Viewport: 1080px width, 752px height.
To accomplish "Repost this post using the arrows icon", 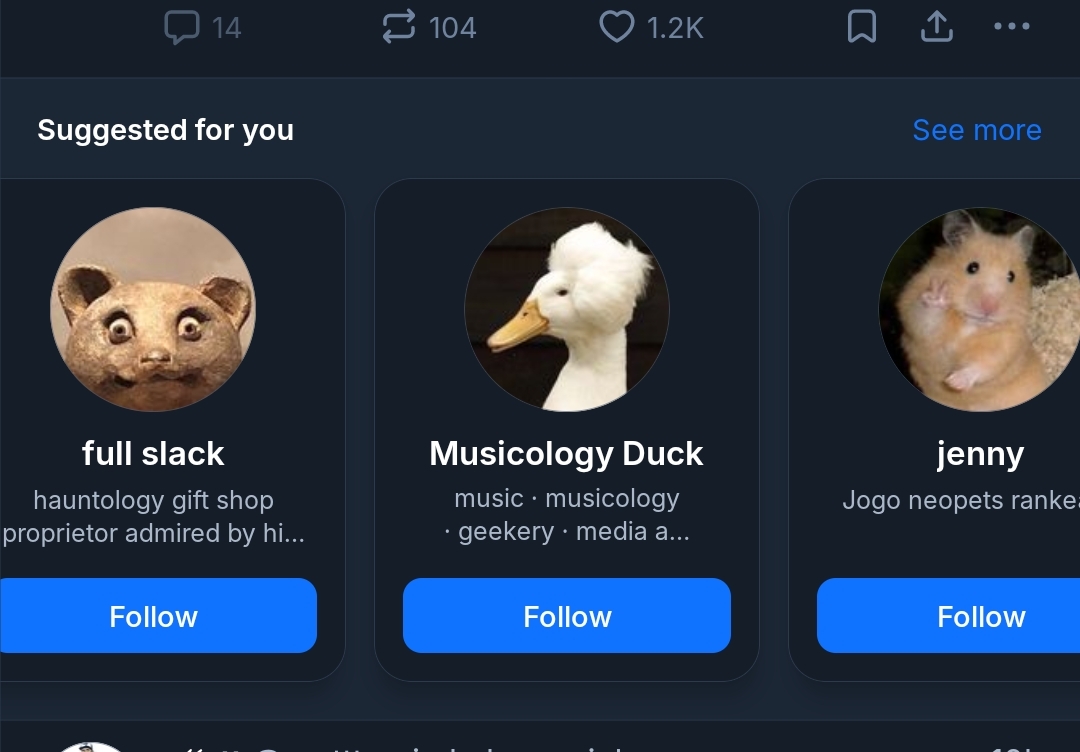I will [x=399, y=27].
